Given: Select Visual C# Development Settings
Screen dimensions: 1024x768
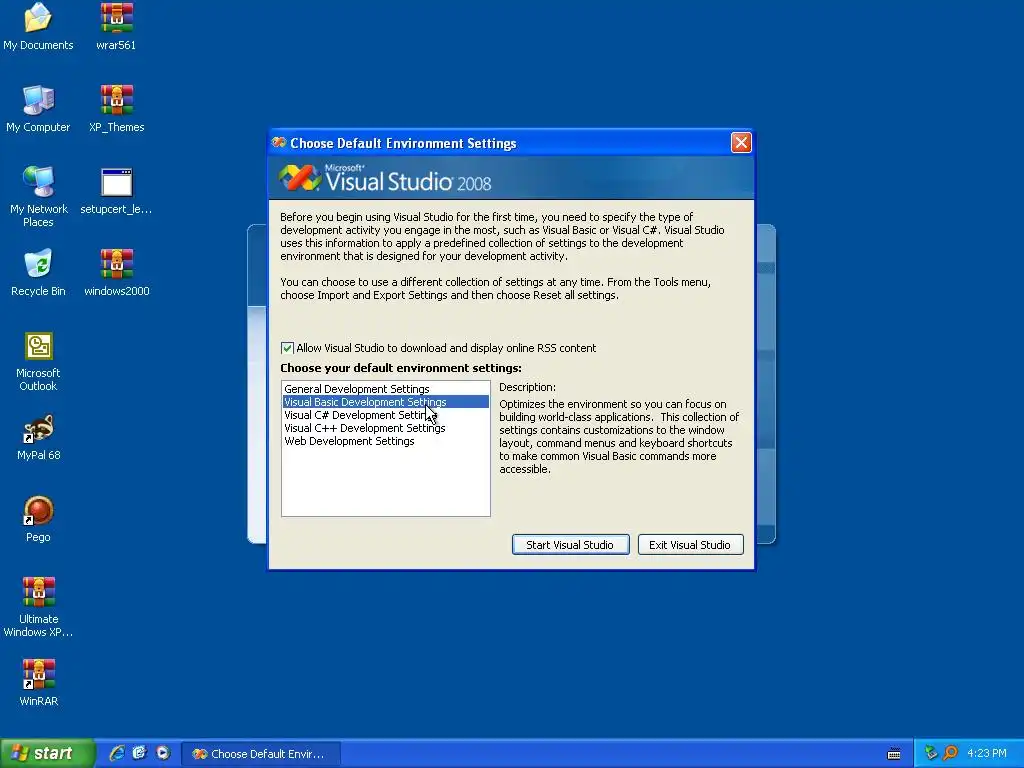Looking at the screenshot, I should [x=385, y=415].
